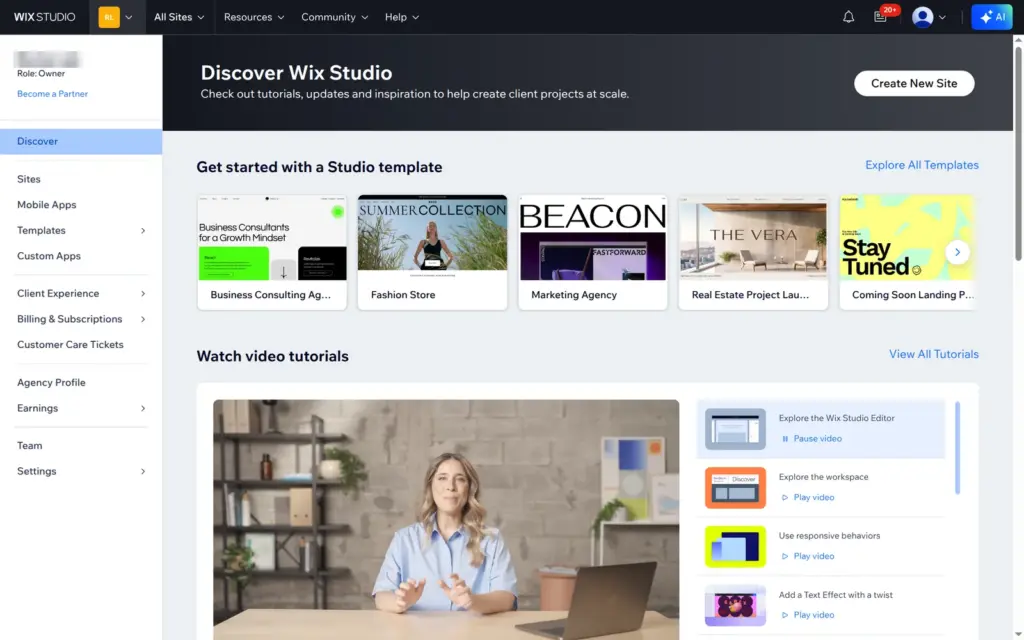Open the Marketing Agency BEACON template
This screenshot has height=640, width=1024.
(x=593, y=238)
